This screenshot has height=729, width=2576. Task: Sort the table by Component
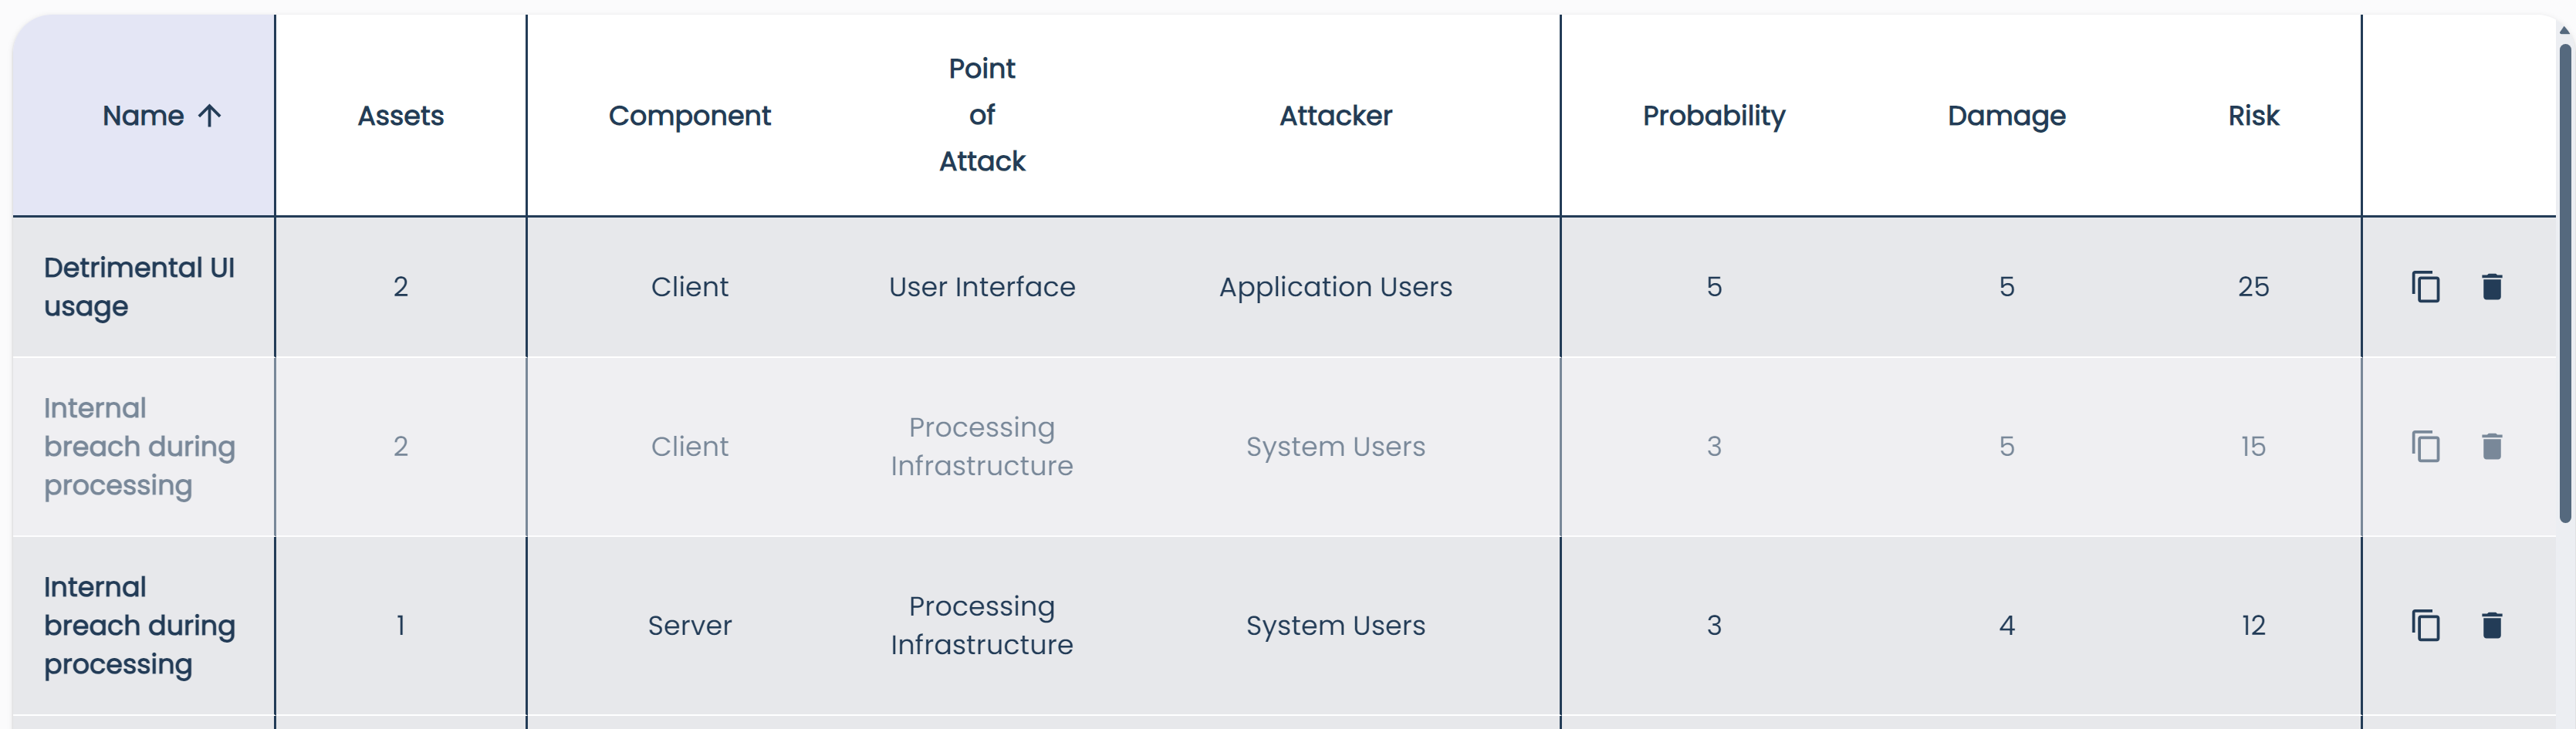click(x=689, y=116)
